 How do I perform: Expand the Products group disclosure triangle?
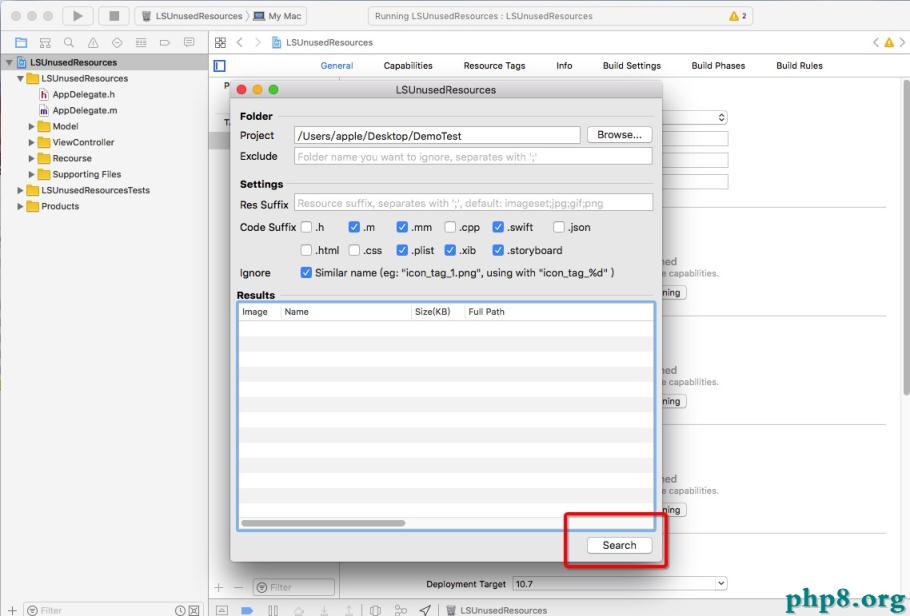(20, 207)
